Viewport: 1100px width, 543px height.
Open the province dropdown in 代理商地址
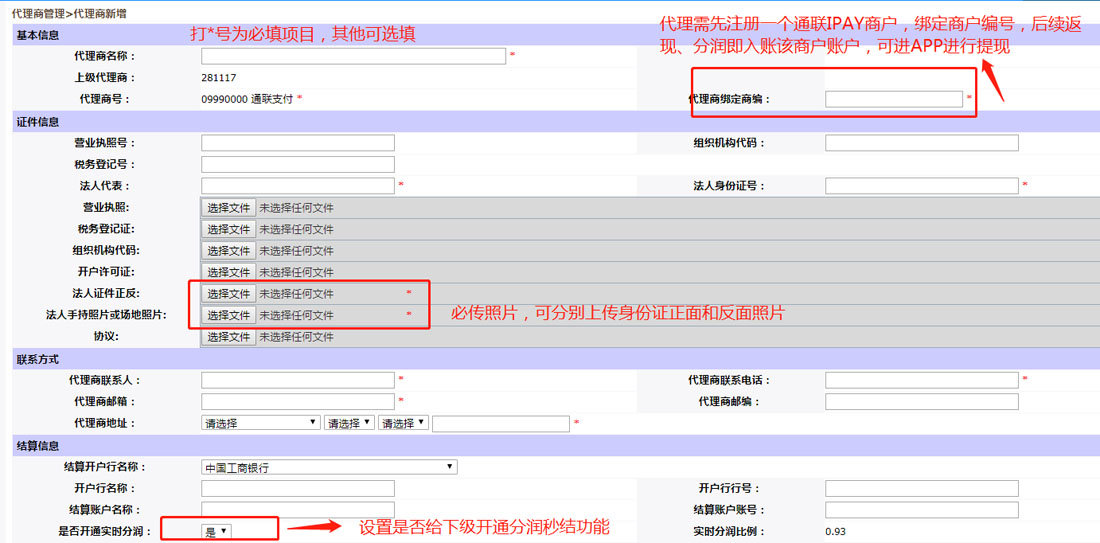[260, 423]
